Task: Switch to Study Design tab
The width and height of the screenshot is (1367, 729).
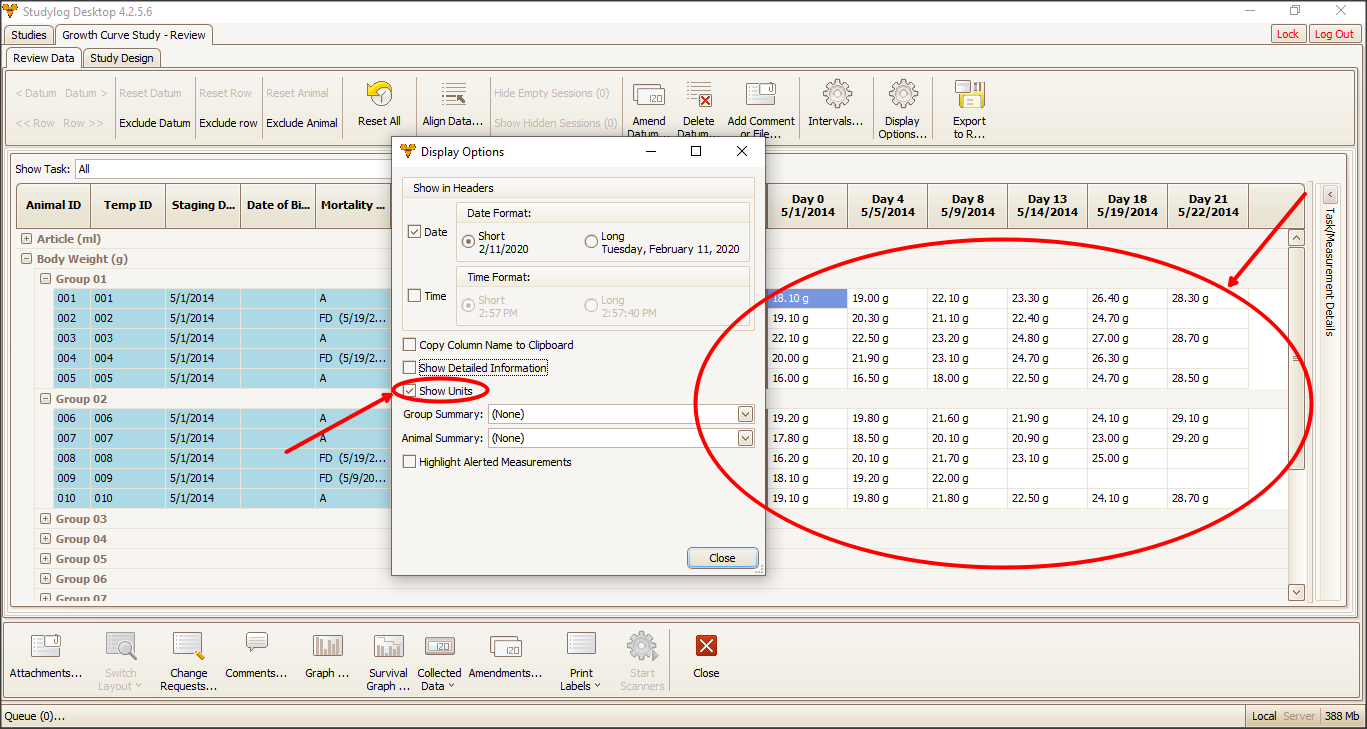Action: tap(122, 58)
